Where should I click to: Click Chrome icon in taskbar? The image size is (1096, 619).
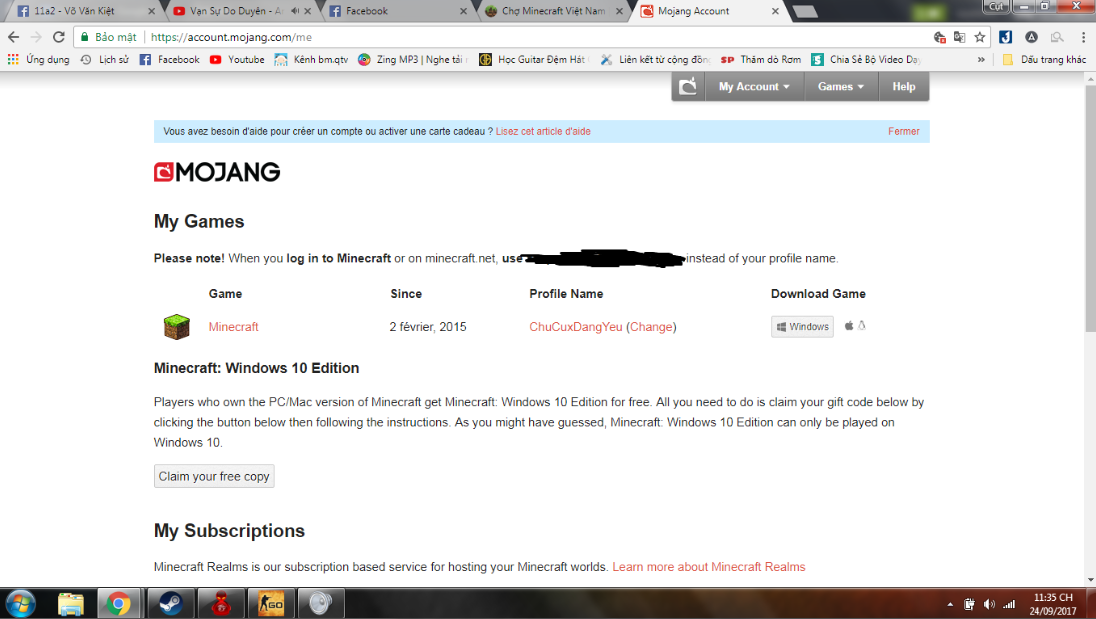click(119, 604)
